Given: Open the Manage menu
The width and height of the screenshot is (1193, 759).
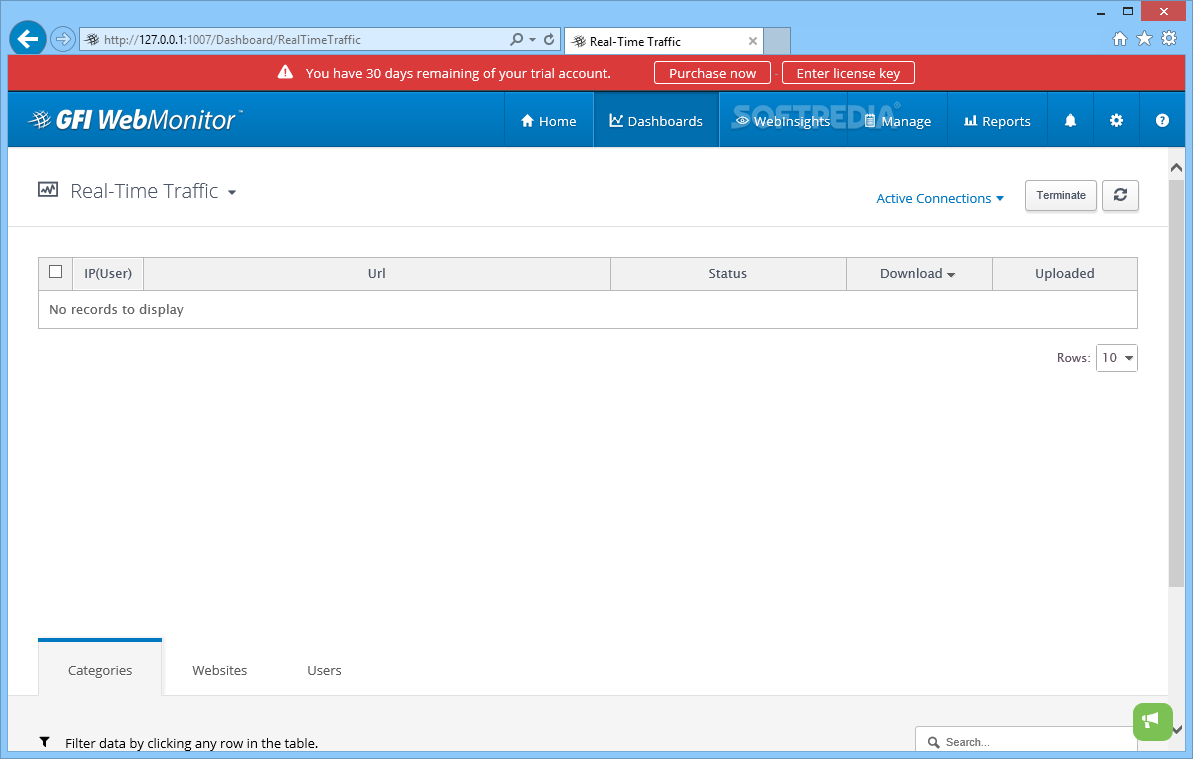Looking at the screenshot, I should pyautogui.click(x=898, y=121).
